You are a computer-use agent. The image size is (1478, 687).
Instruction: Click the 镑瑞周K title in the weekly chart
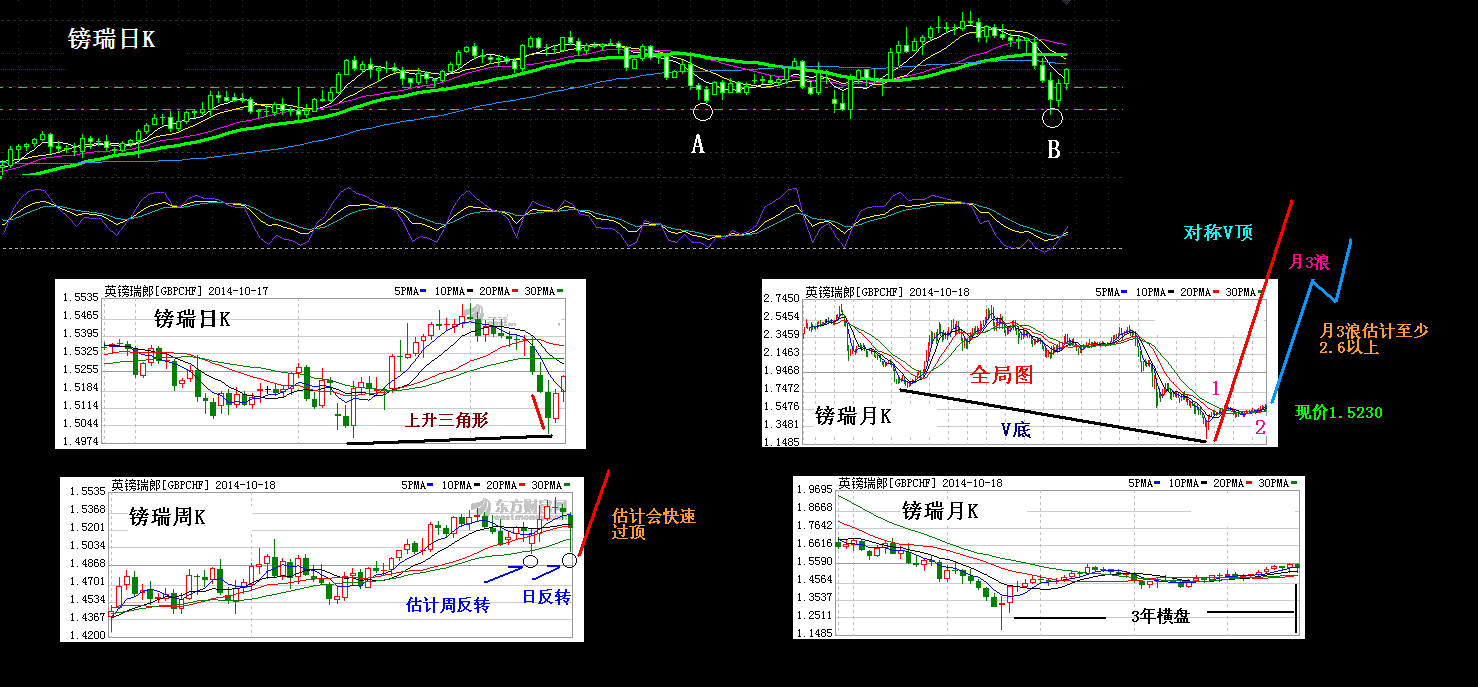pyautogui.click(x=168, y=517)
